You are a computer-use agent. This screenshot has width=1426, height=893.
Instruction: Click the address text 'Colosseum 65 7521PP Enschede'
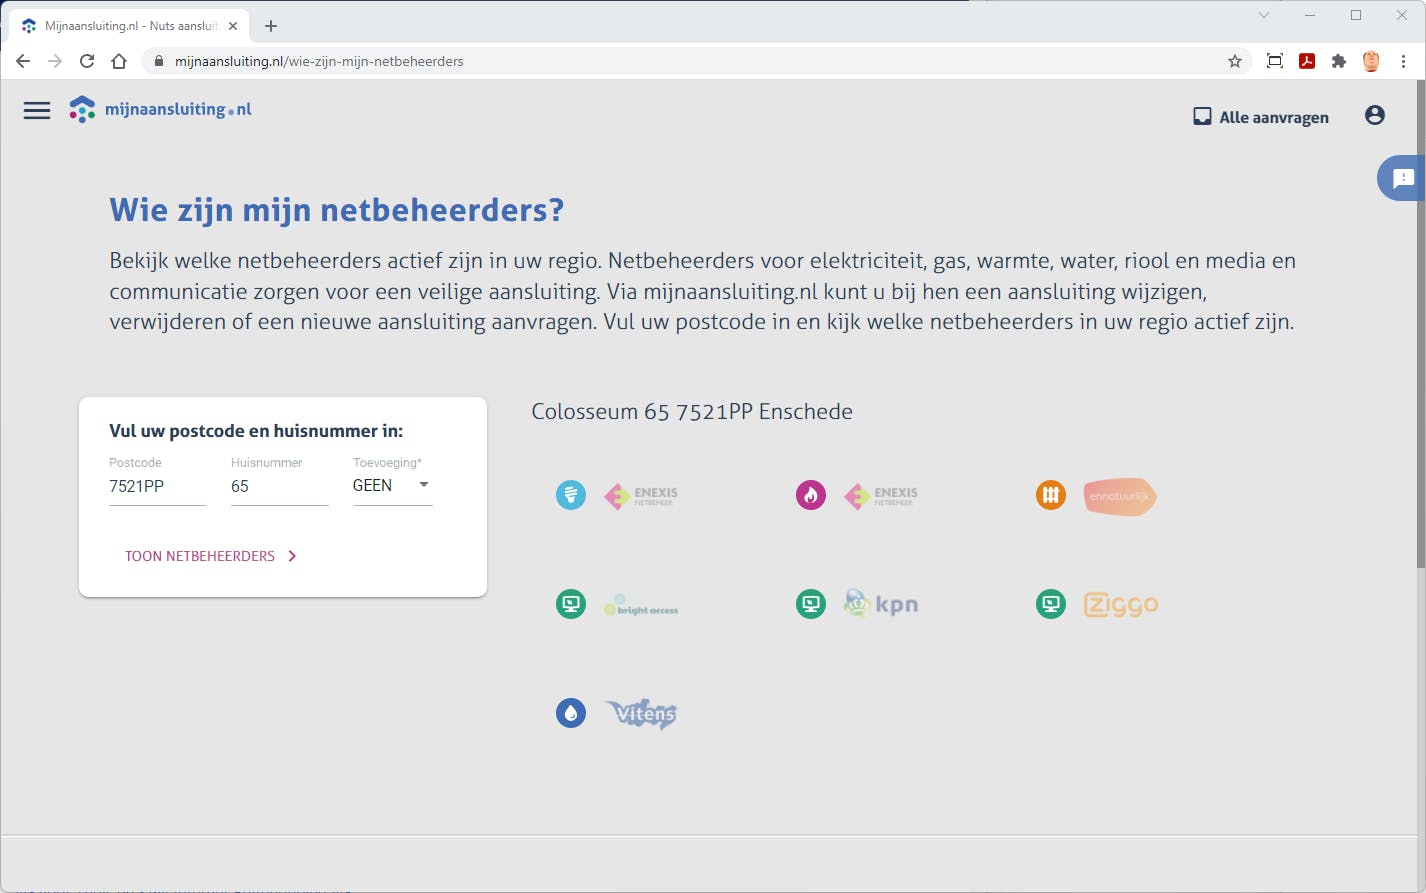point(692,412)
